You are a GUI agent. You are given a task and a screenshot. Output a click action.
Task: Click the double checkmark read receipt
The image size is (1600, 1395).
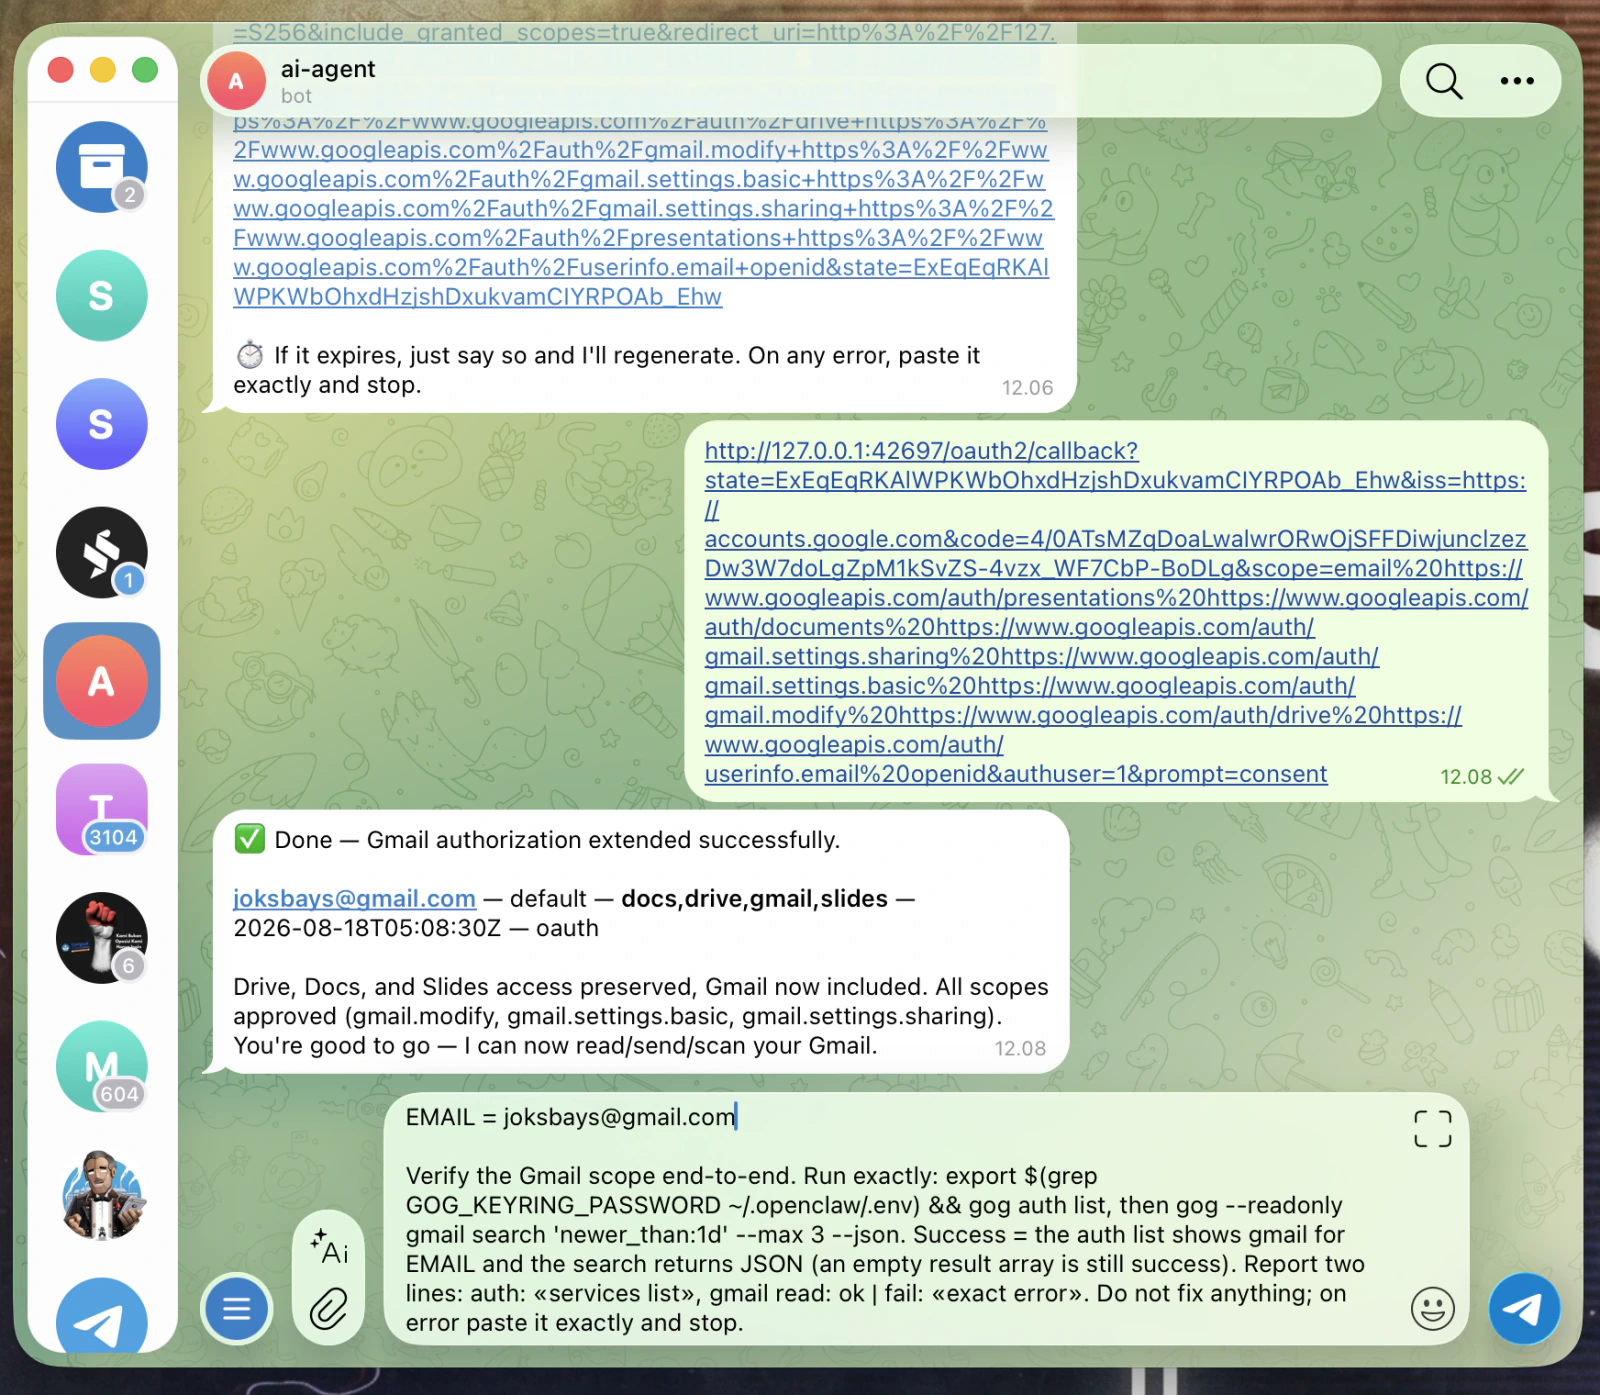(1510, 777)
